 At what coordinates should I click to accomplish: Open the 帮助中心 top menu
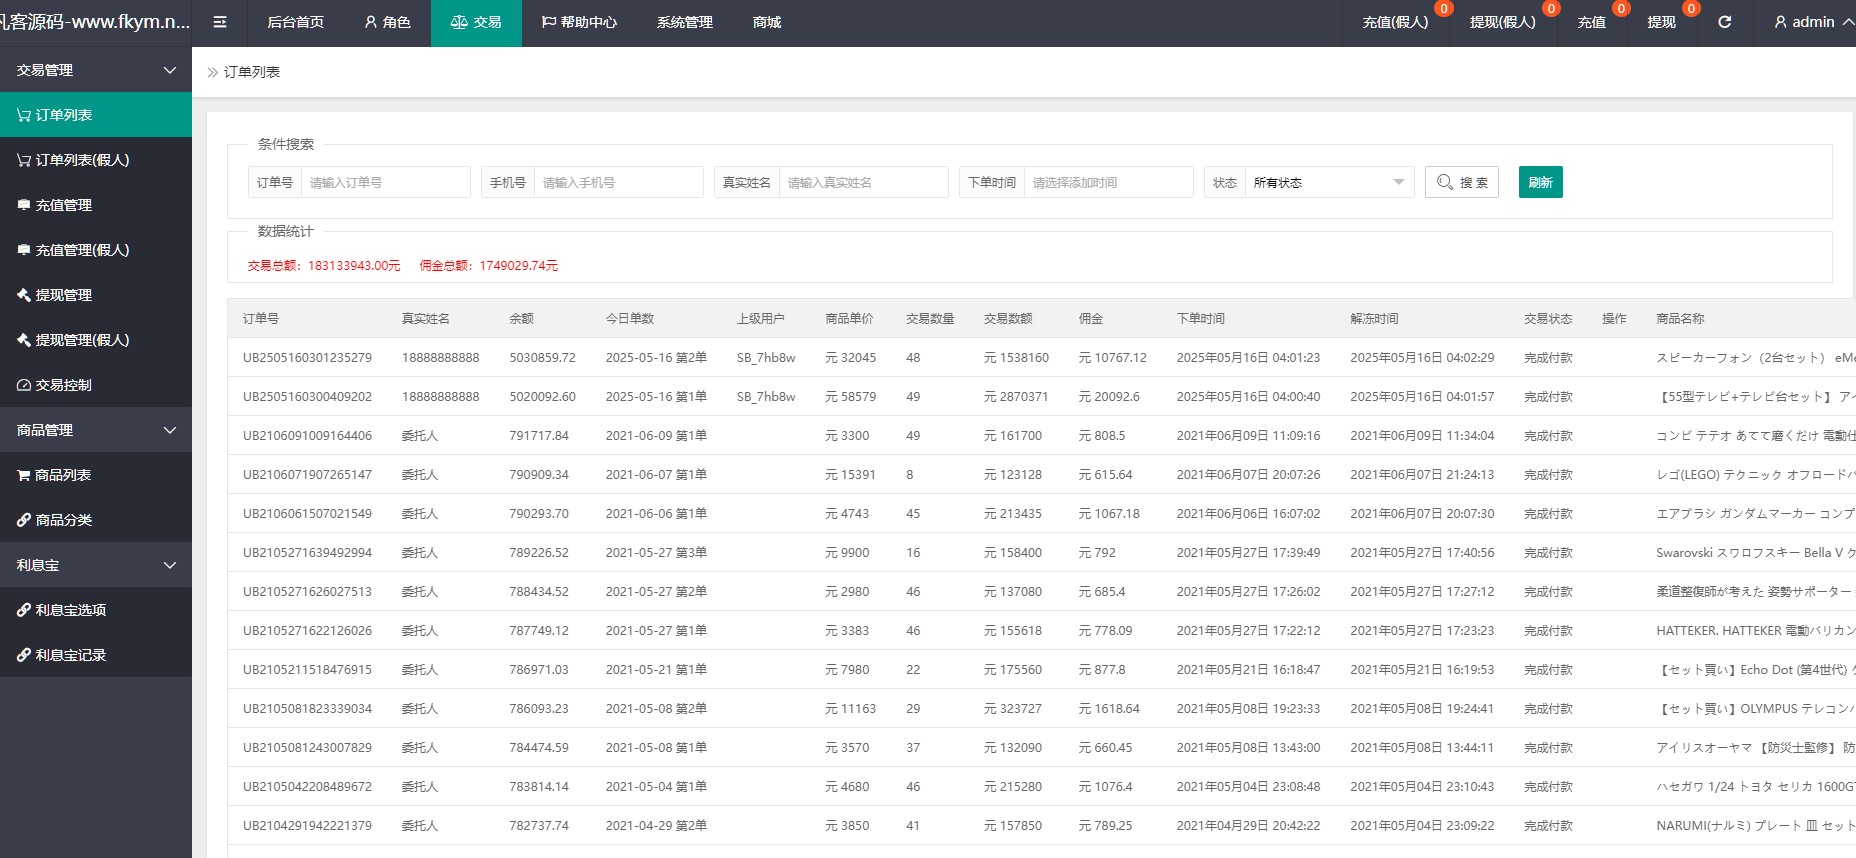click(579, 22)
